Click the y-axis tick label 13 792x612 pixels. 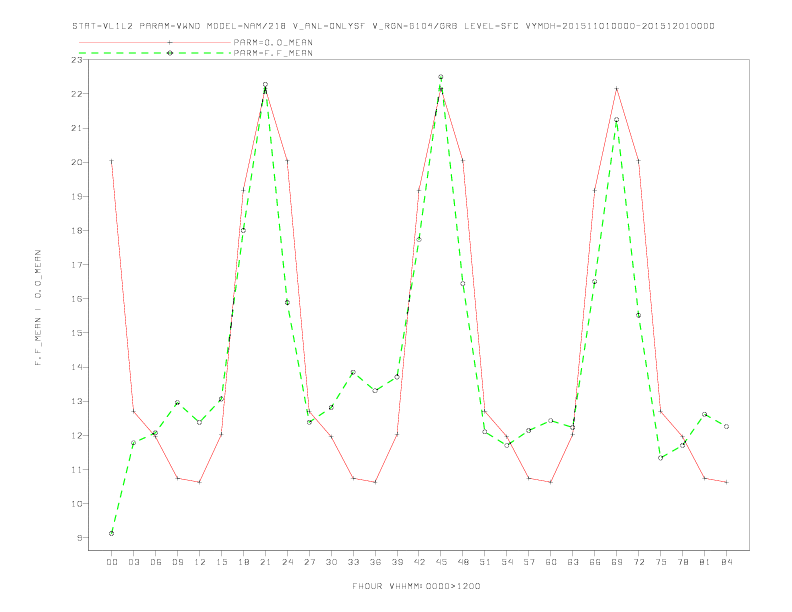pos(77,401)
